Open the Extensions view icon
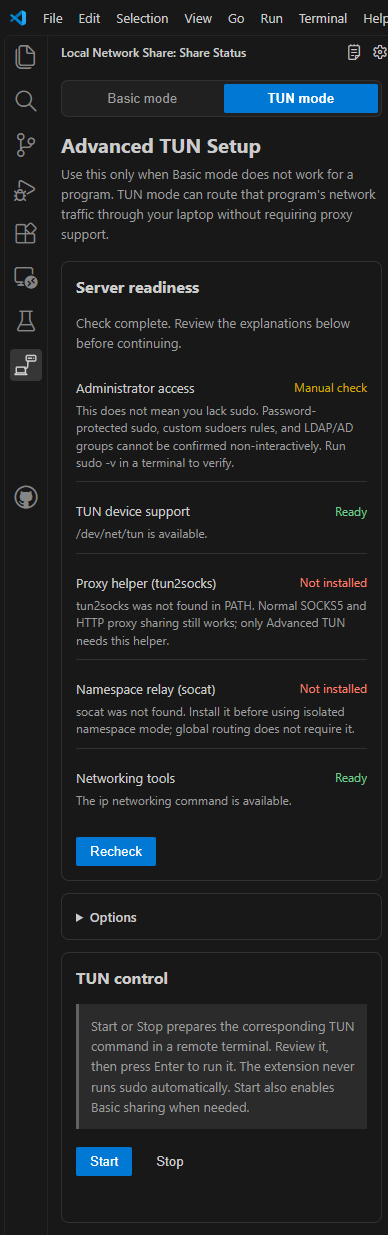The width and height of the screenshot is (388, 1235). coord(26,233)
